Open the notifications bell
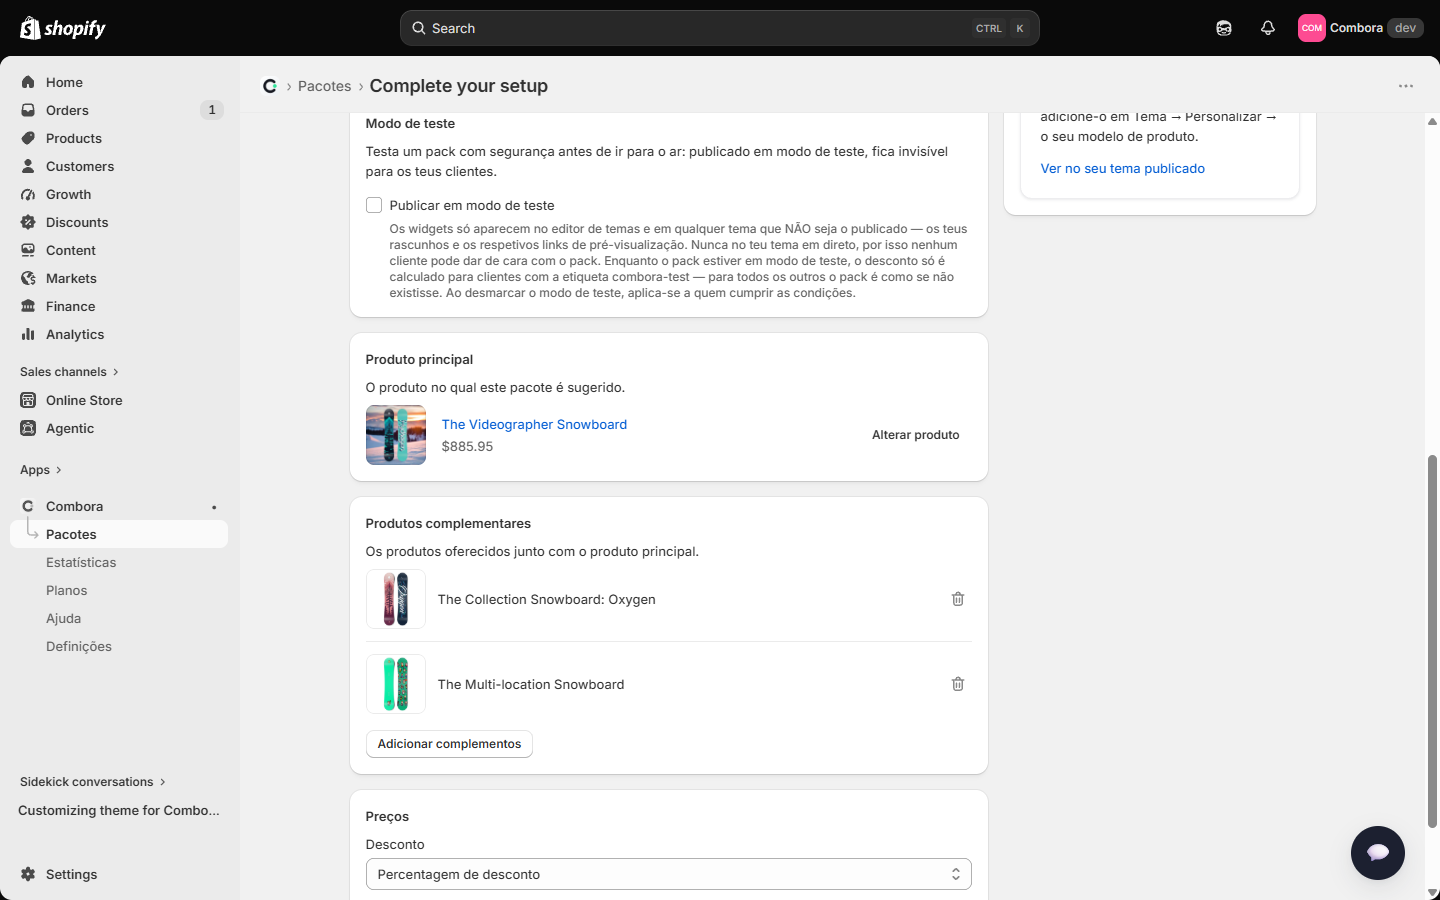The height and width of the screenshot is (900, 1440). coord(1268,28)
